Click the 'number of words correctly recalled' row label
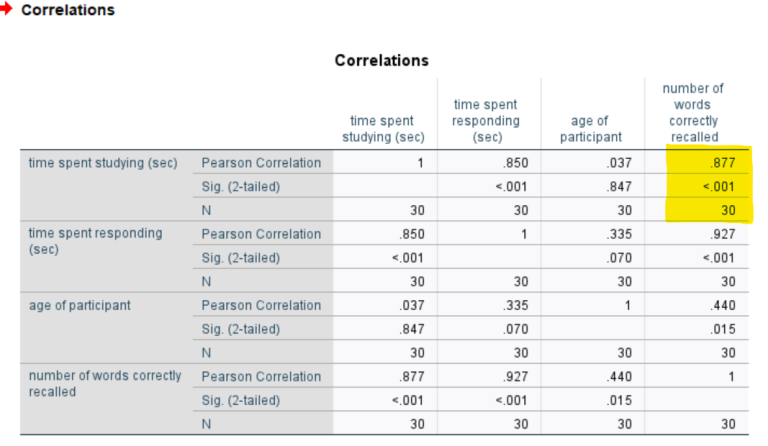This screenshot has width=768, height=446. pos(105,384)
